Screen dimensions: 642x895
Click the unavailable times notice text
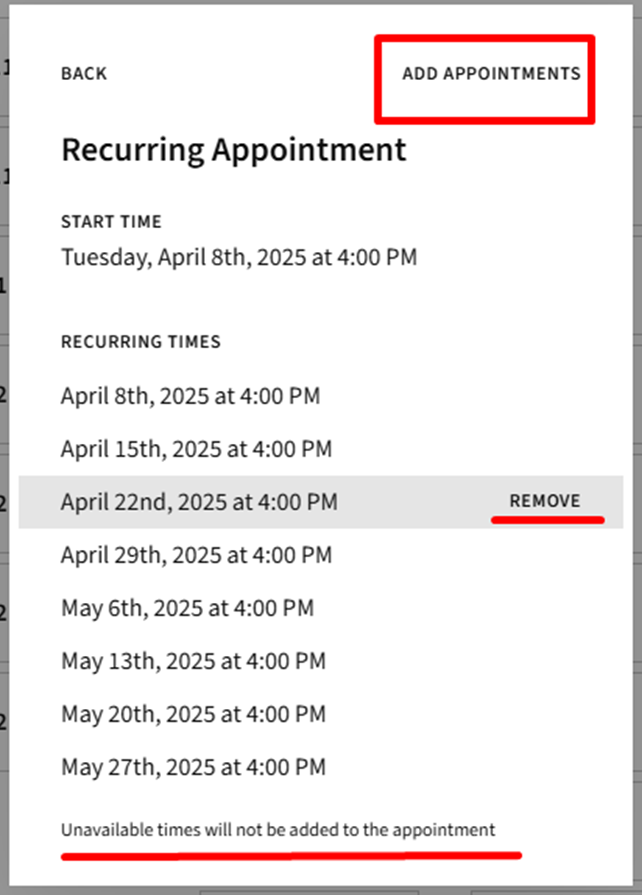[x=278, y=830]
